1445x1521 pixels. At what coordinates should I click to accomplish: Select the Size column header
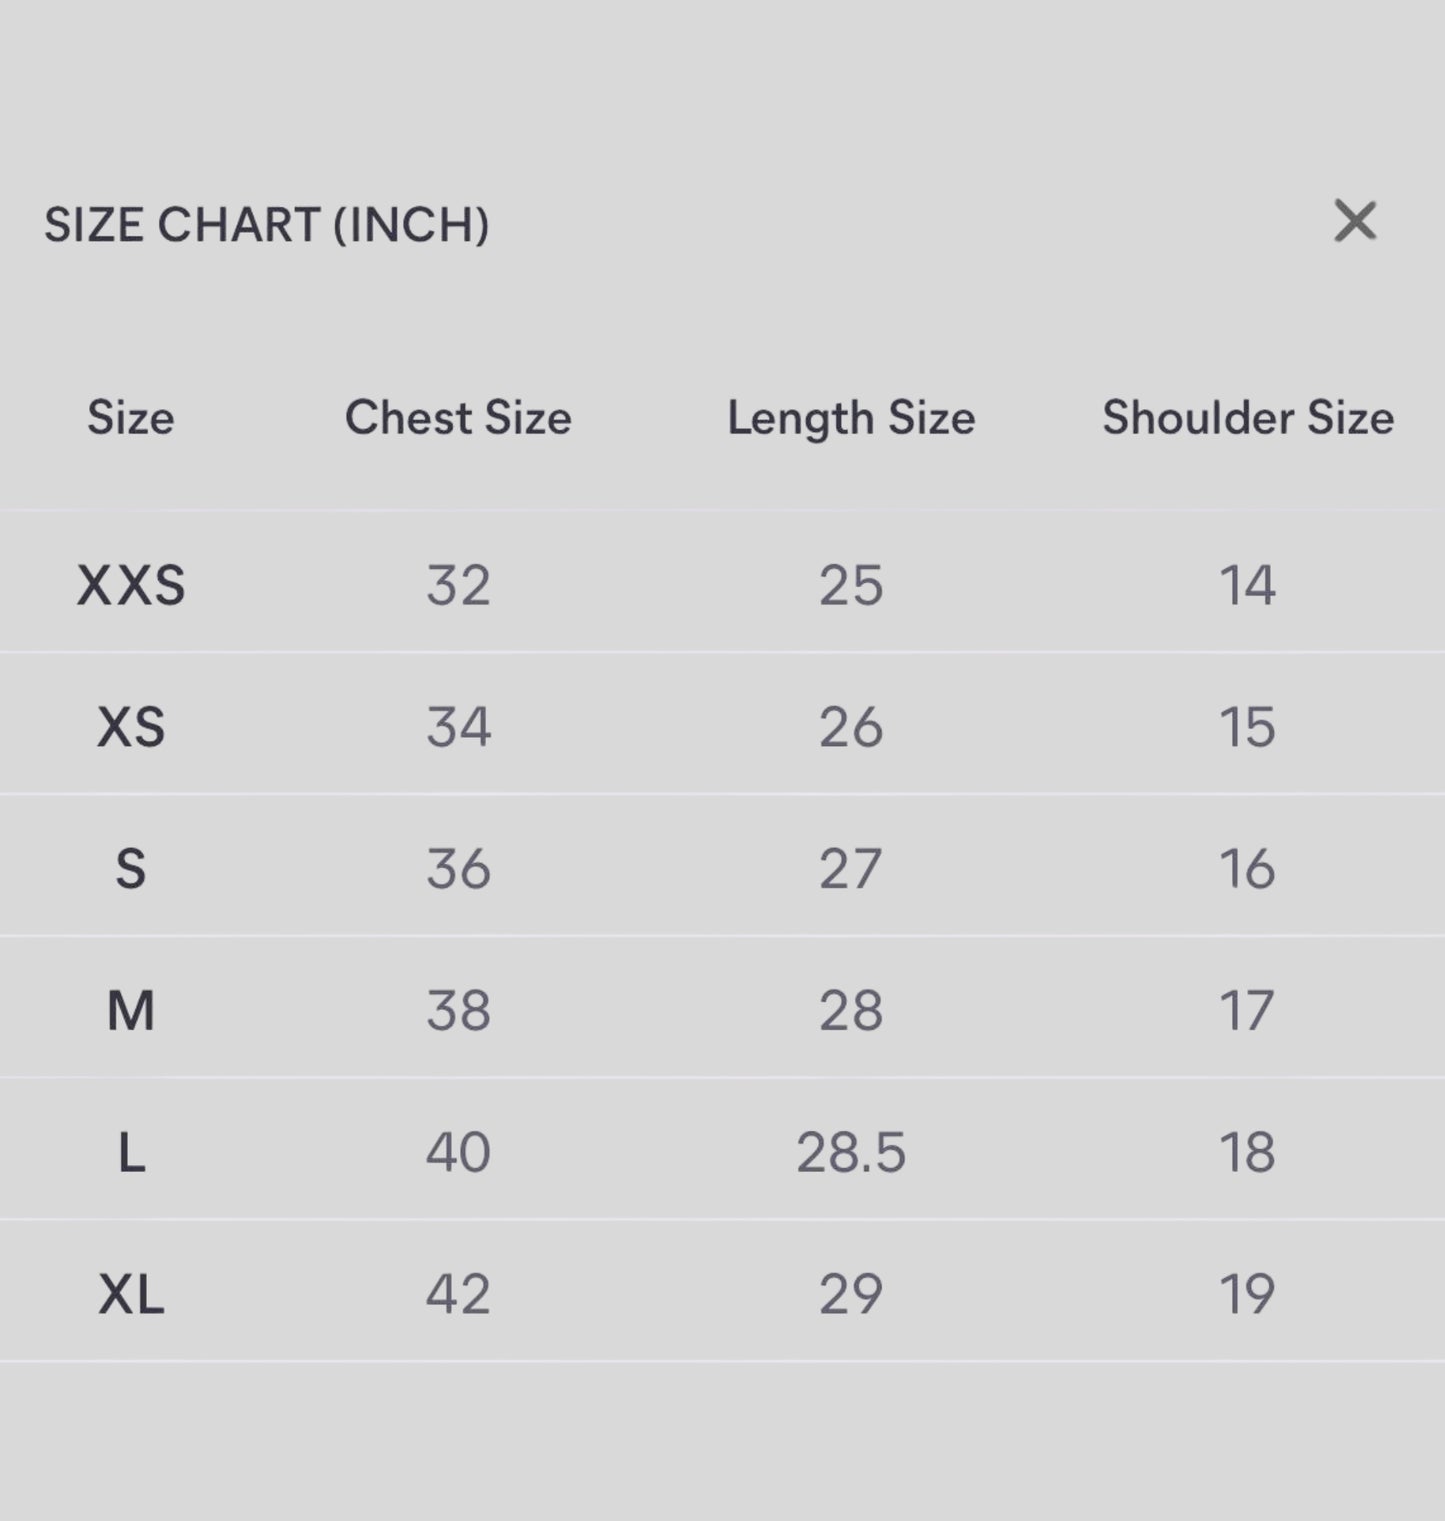pyautogui.click(x=131, y=419)
